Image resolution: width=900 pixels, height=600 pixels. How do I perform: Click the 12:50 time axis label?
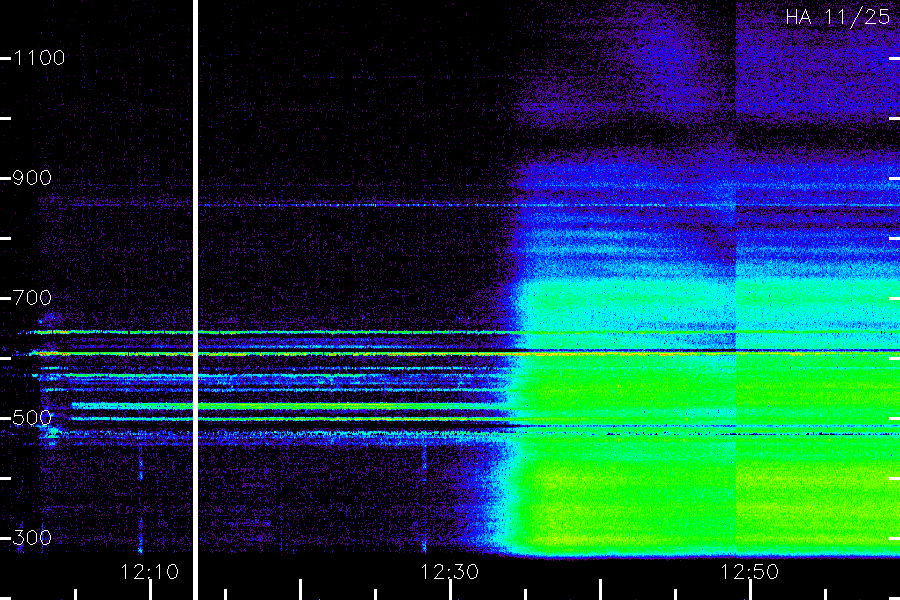coord(750,572)
